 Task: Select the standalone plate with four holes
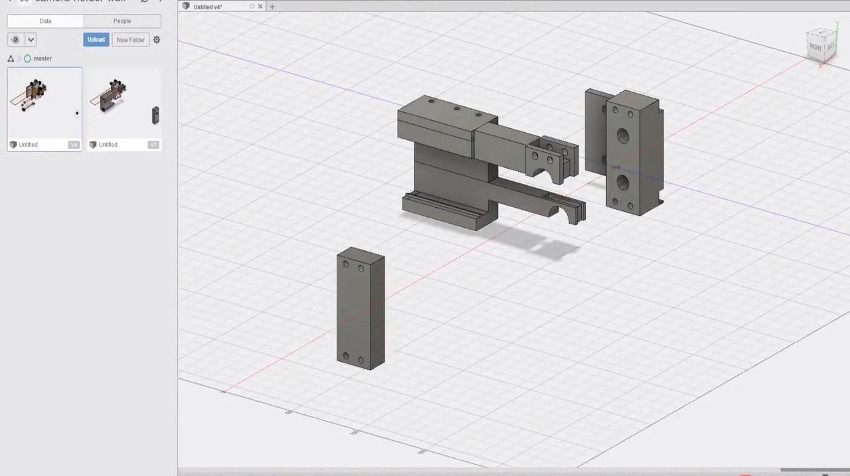click(x=361, y=308)
